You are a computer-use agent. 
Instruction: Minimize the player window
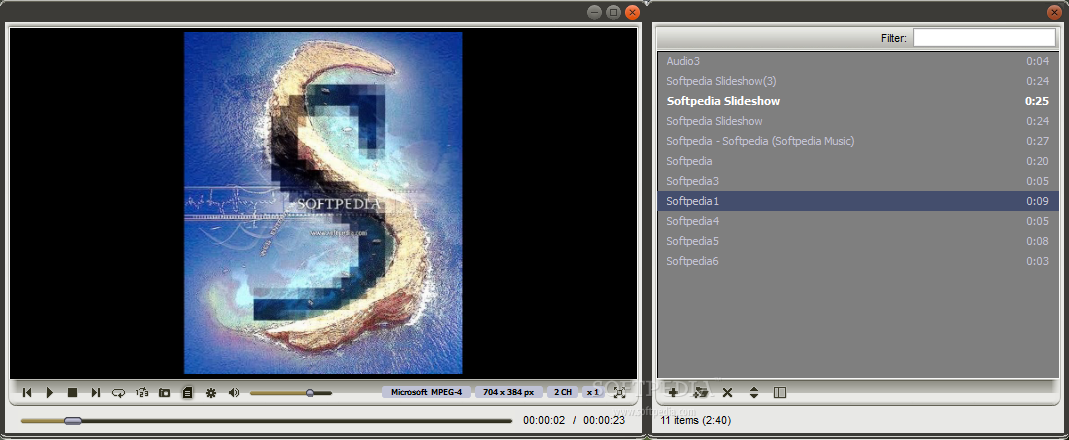(594, 12)
